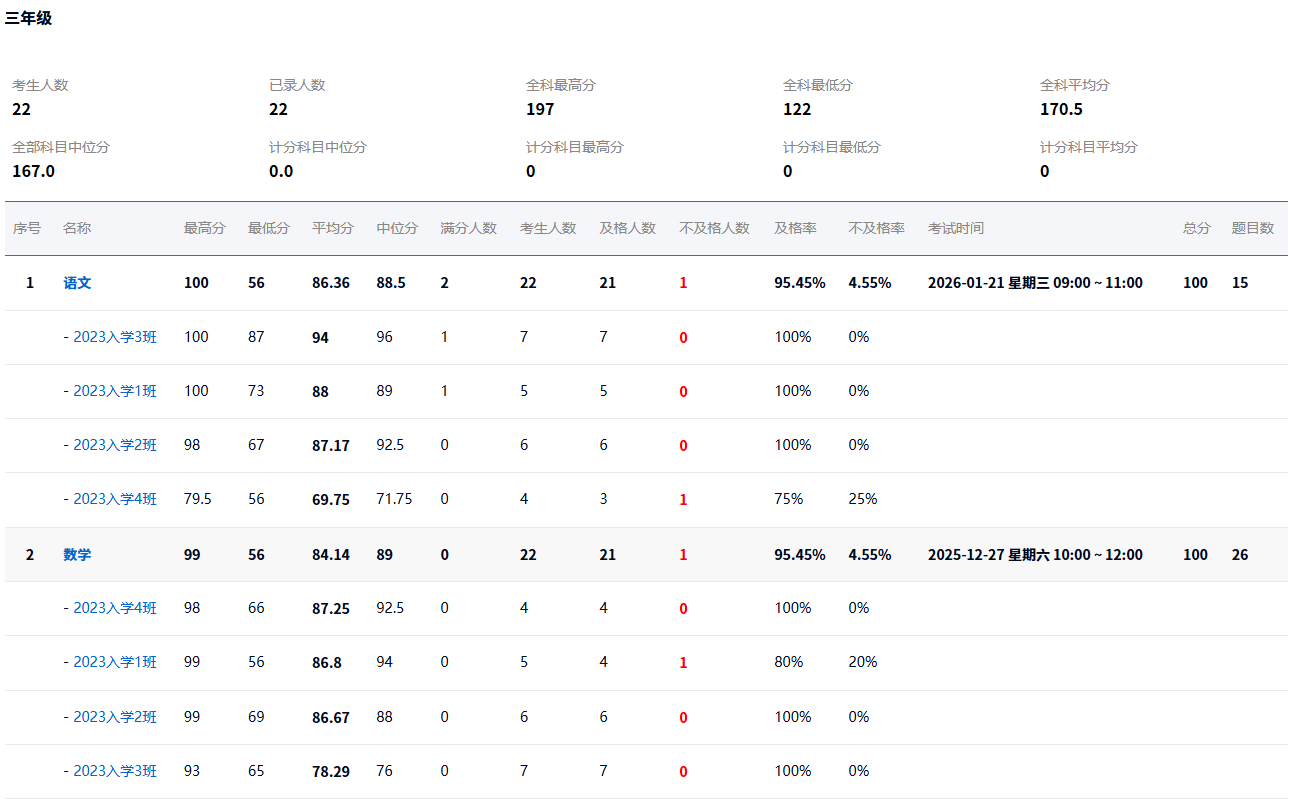Select the 题目数 column header
This screenshot has height=811, width=1301.
1252,228
